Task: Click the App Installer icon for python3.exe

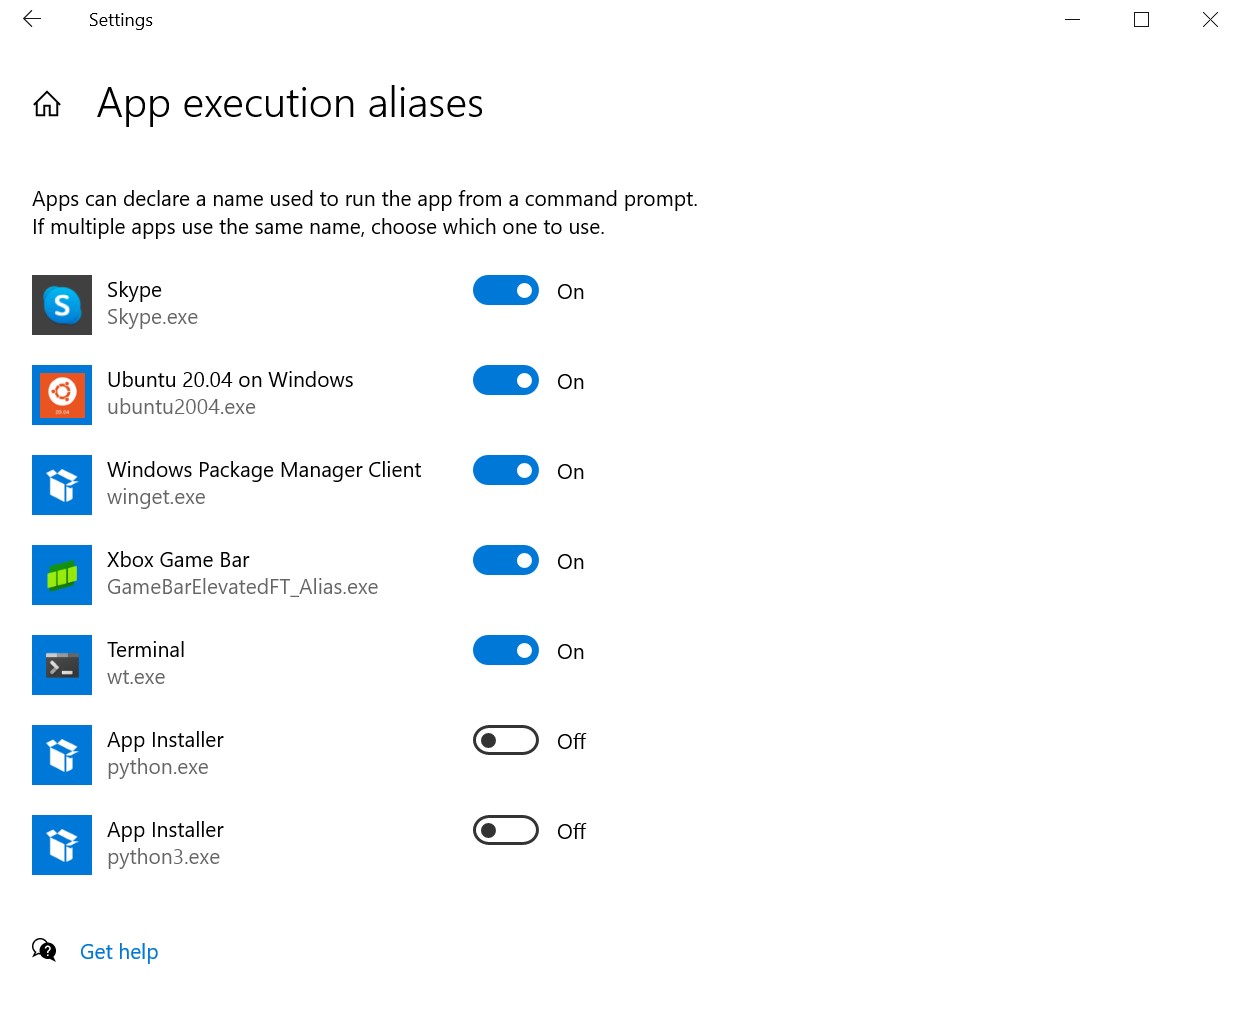Action: pos(62,845)
